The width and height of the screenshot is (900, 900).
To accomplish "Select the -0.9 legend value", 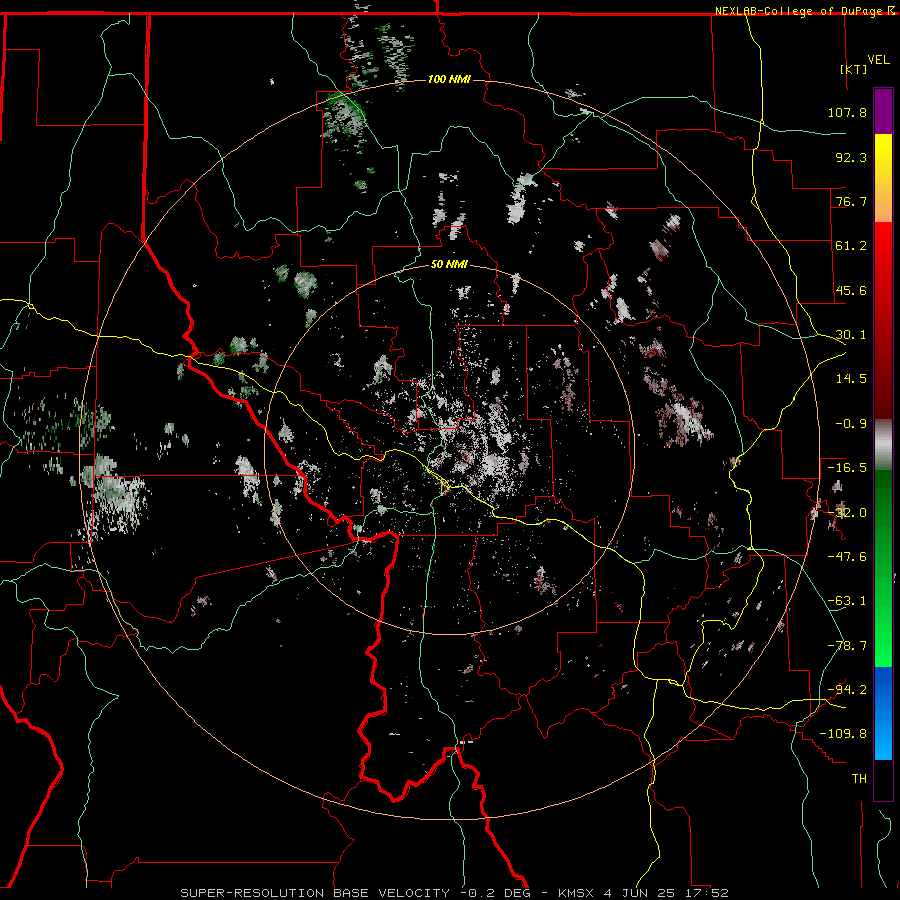I will [851, 424].
